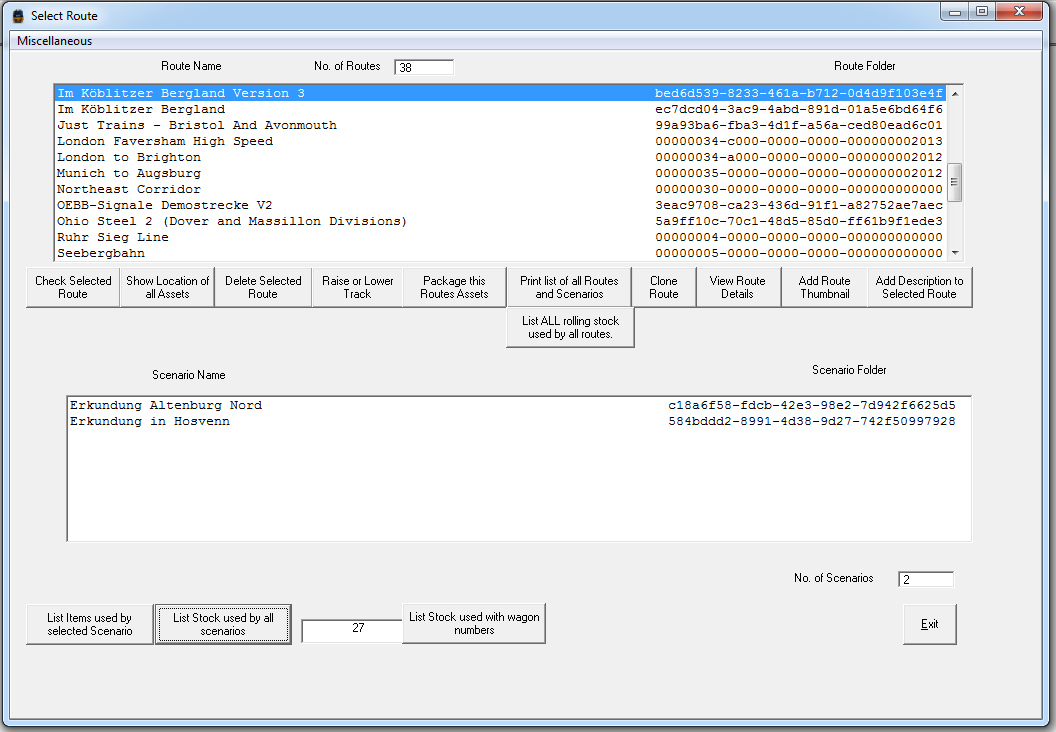Viewport: 1056px width, 732px height.
Task: Click Add Route Thumbnail button
Action: (824, 288)
